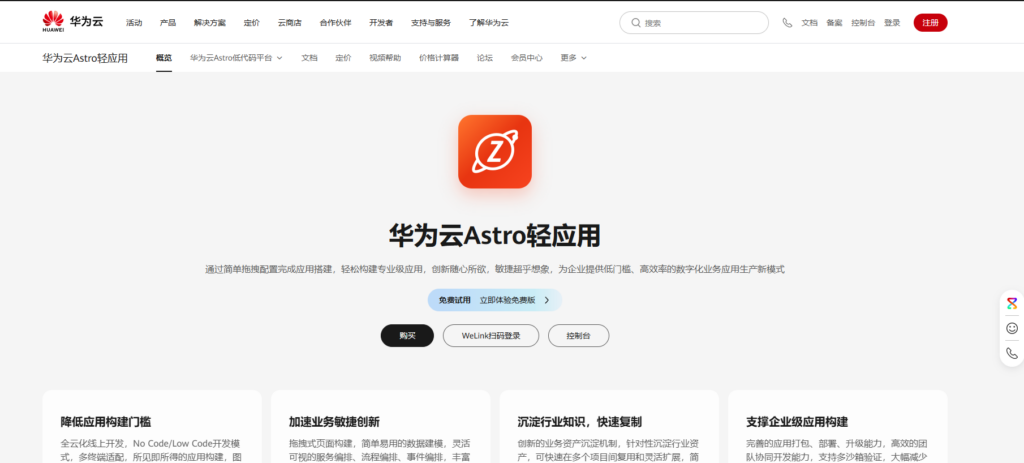The width and height of the screenshot is (1024, 463).
Task: Click the Huawei Cloud logo
Action: [x=66, y=22]
